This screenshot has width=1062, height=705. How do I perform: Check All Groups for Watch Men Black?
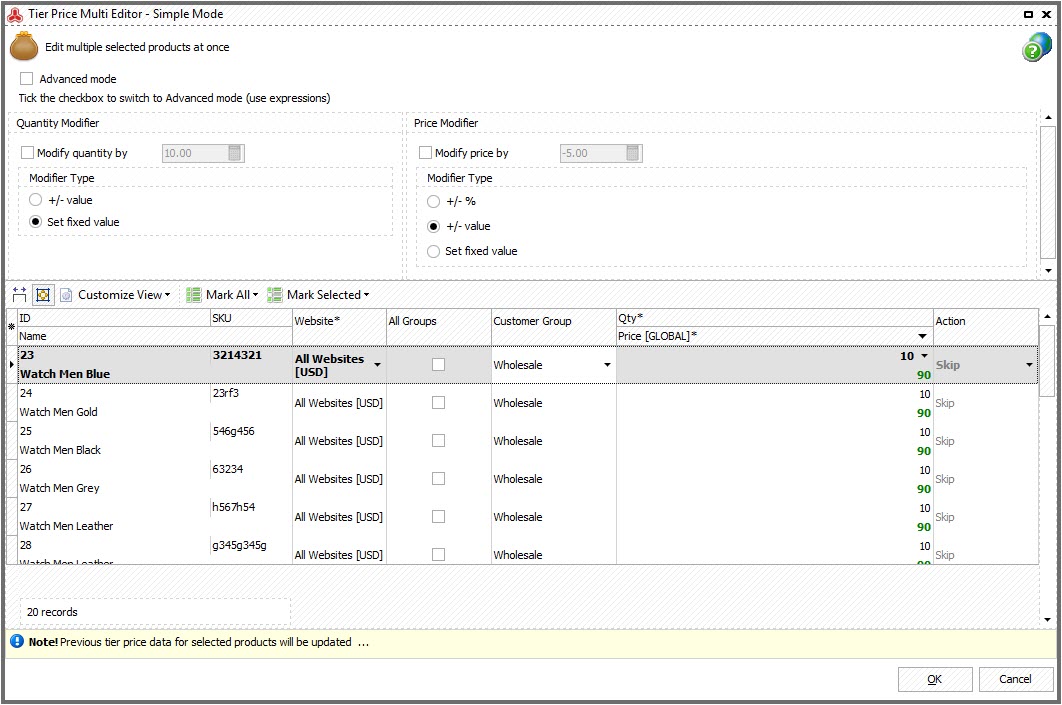pyautogui.click(x=438, y=440)
